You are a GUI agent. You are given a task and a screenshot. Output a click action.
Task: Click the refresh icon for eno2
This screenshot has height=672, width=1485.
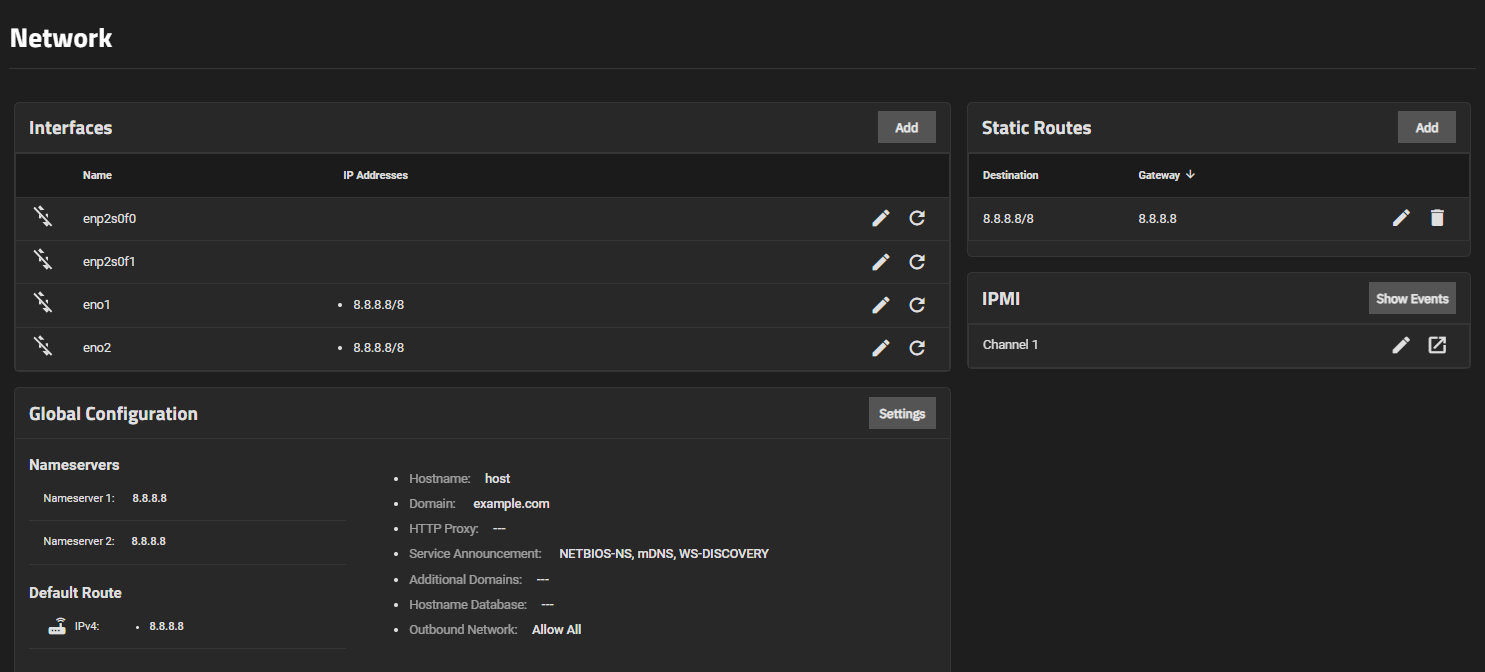(x=916, y=348)
